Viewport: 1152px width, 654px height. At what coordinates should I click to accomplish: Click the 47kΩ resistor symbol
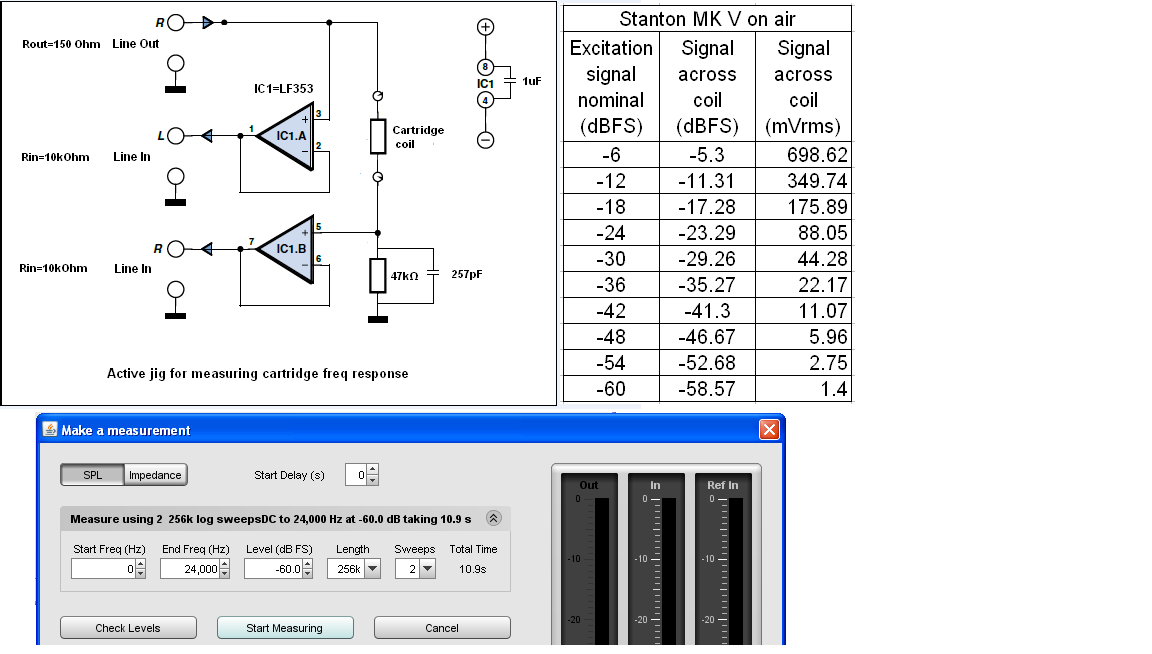tap(378, 276)
